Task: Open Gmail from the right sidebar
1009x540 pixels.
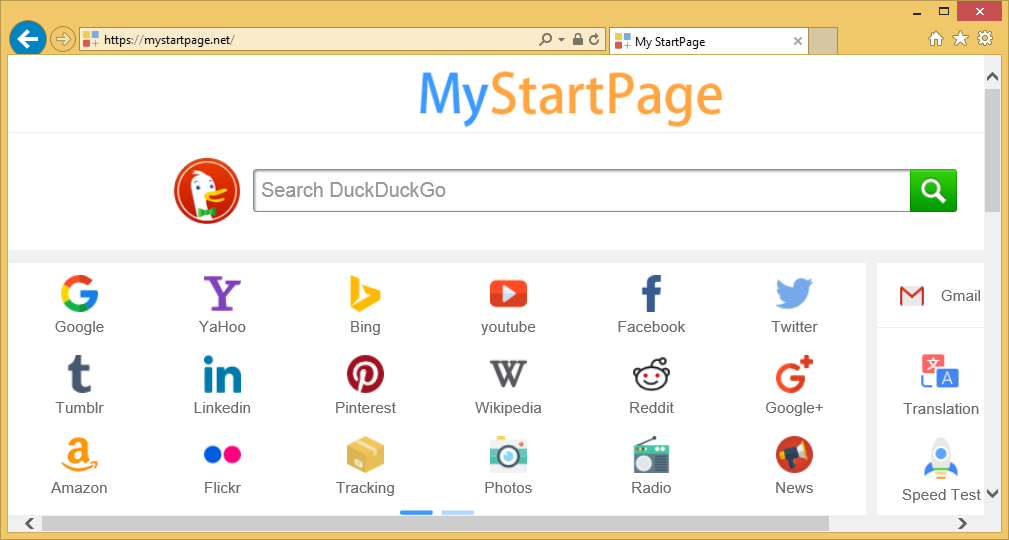Action: (940, 296)
